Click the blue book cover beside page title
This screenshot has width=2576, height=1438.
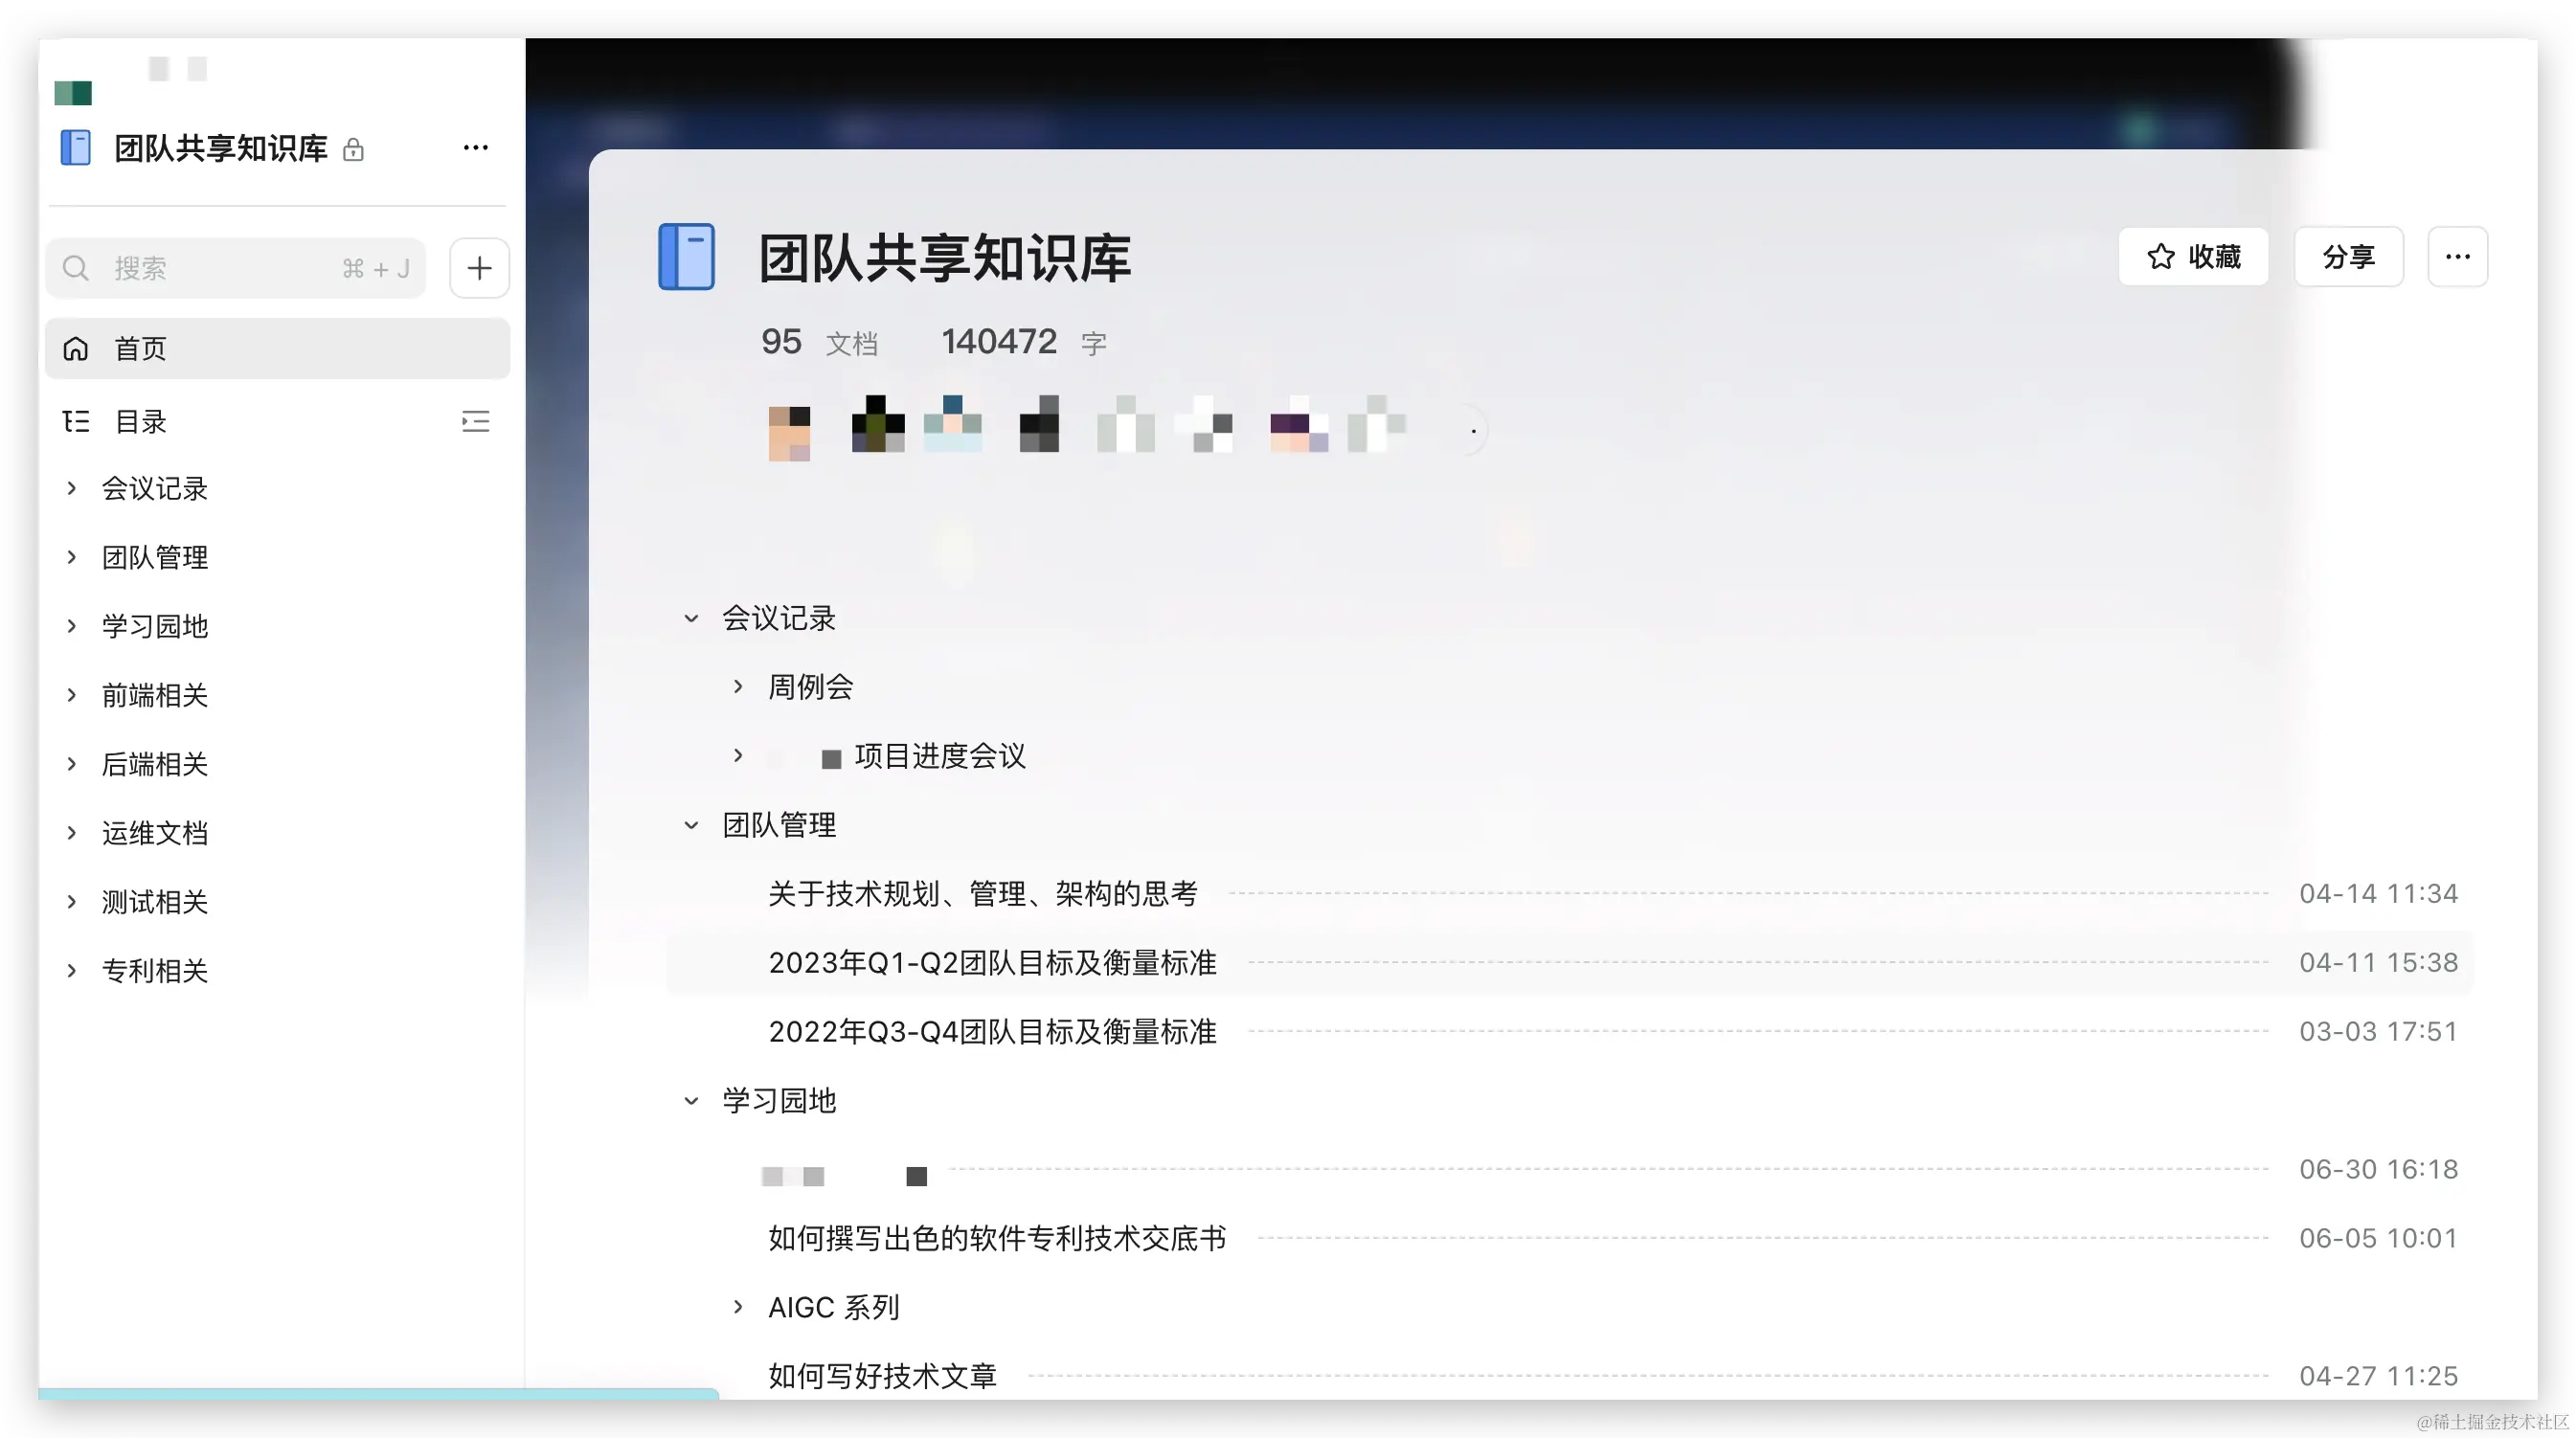[687, 256]
